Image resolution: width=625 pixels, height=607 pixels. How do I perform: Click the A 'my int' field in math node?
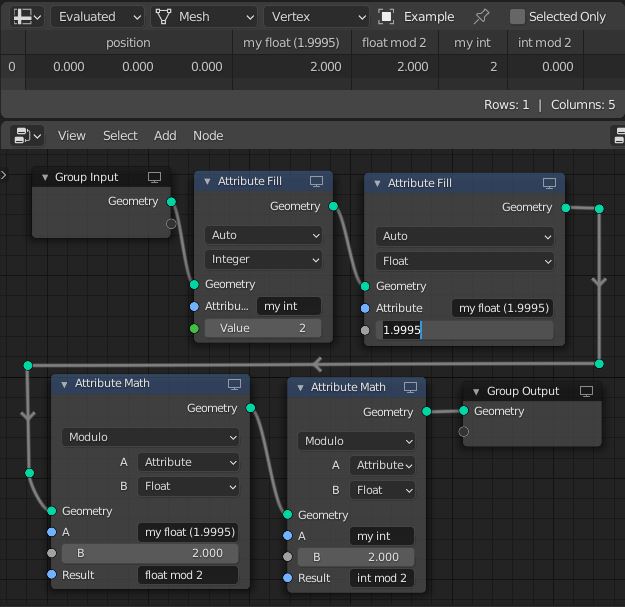click(x=382, y=536)
